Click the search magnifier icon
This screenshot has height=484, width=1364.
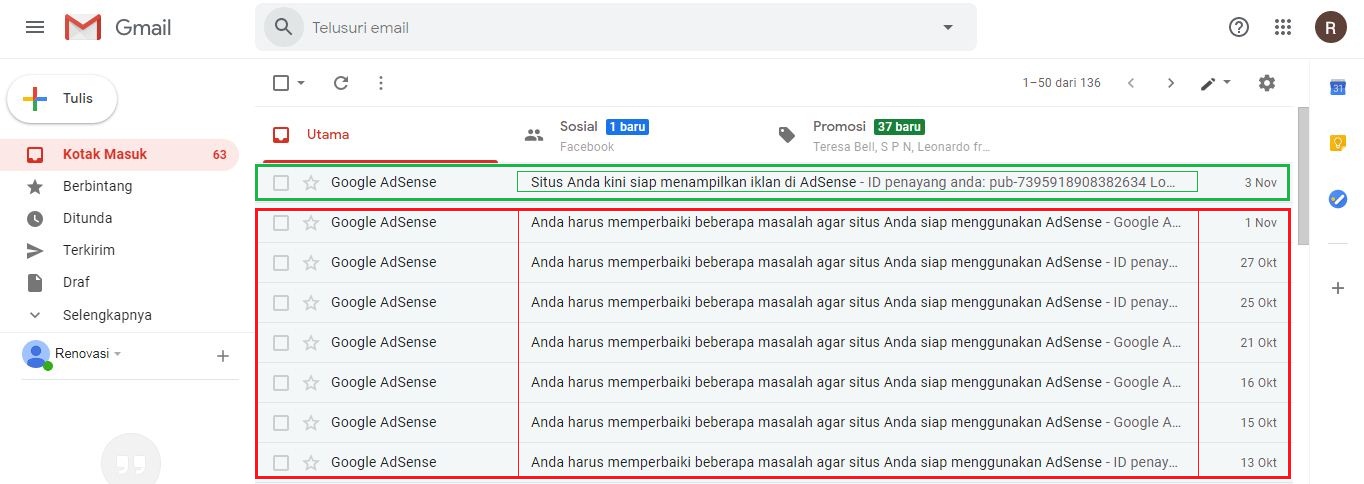pos(284,27)
